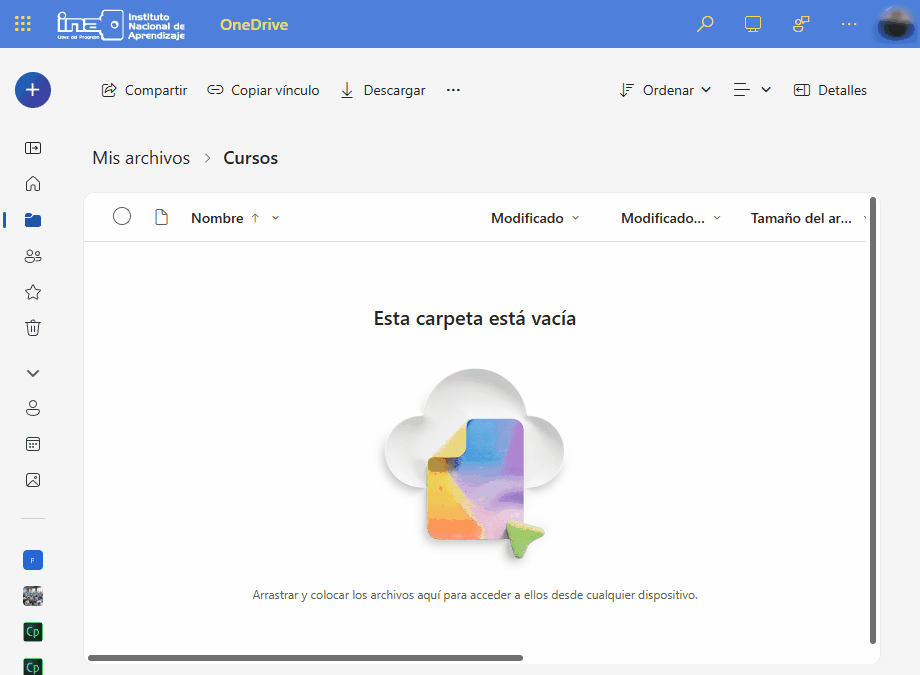Open the view layout options dropdown
This screenshot has height=675, width=920.
[752, 90]
